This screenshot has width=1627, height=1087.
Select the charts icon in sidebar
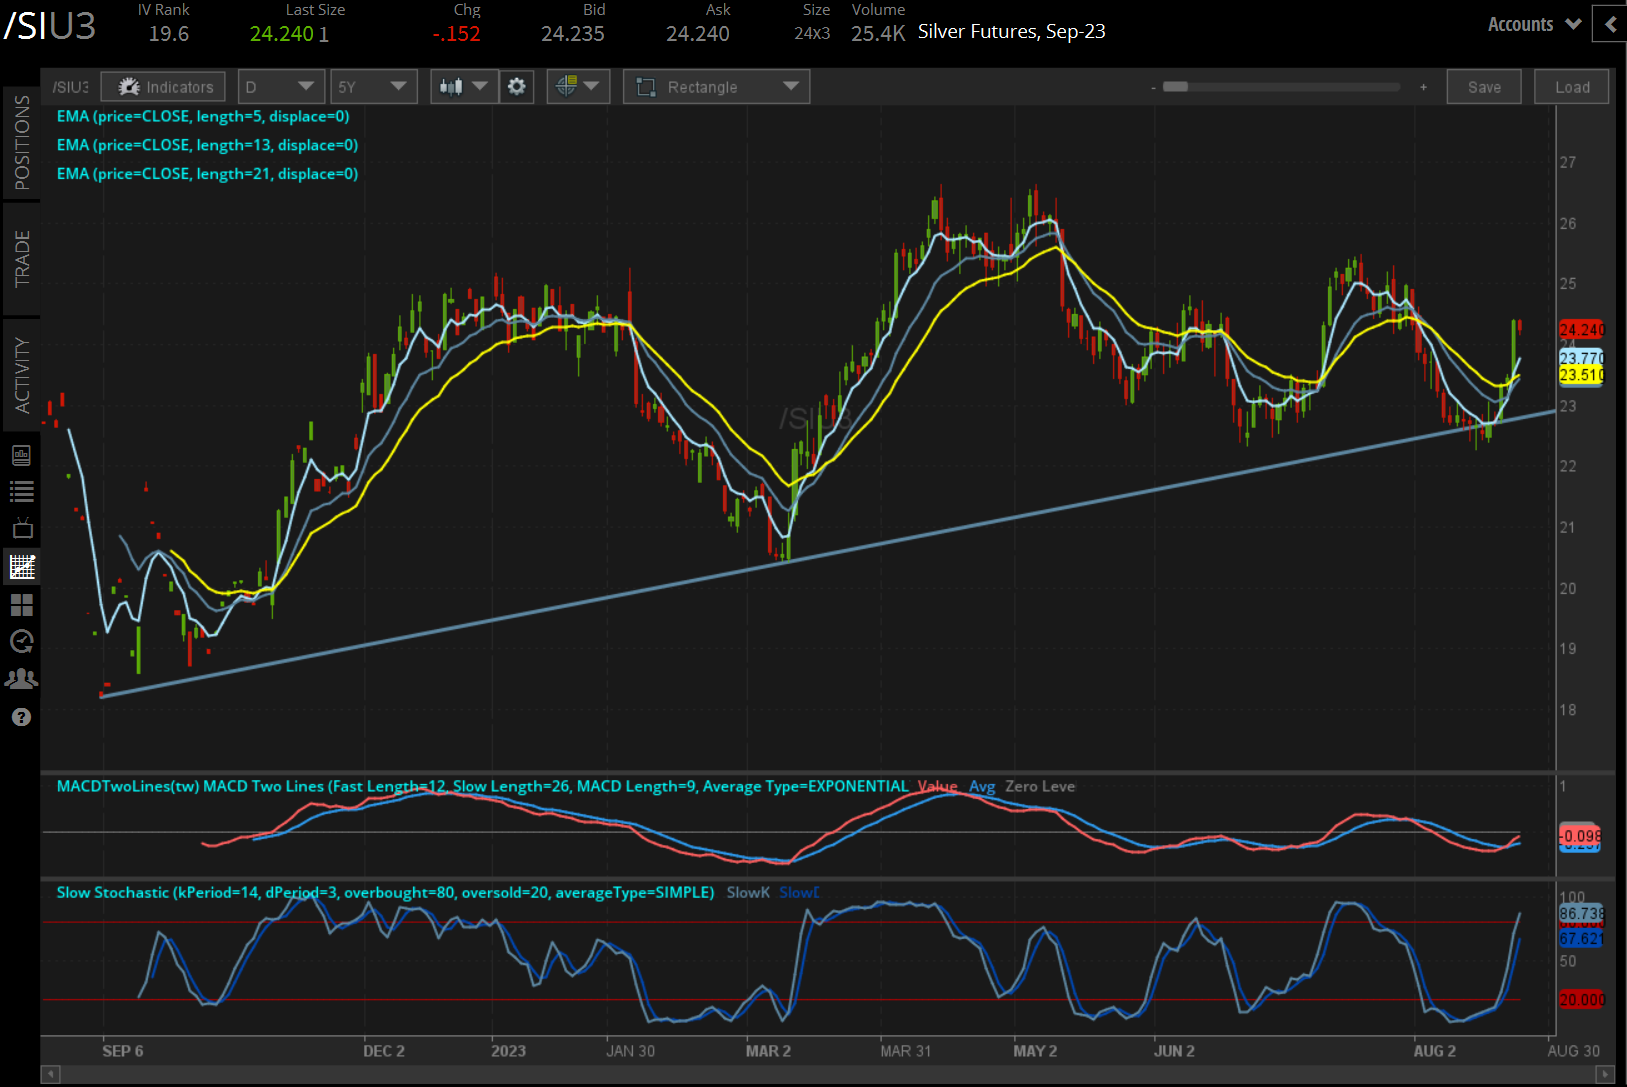[x=21, y=567]
